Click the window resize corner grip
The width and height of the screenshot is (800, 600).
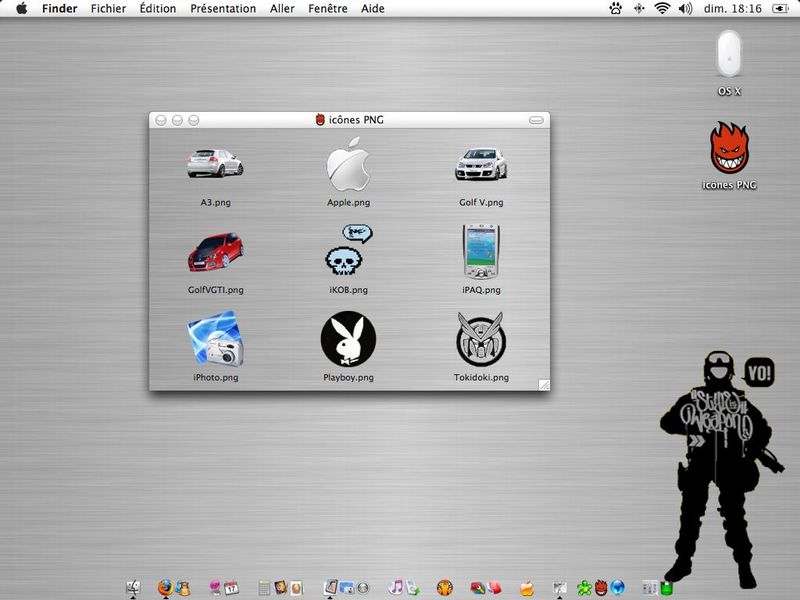pos(544,385)
